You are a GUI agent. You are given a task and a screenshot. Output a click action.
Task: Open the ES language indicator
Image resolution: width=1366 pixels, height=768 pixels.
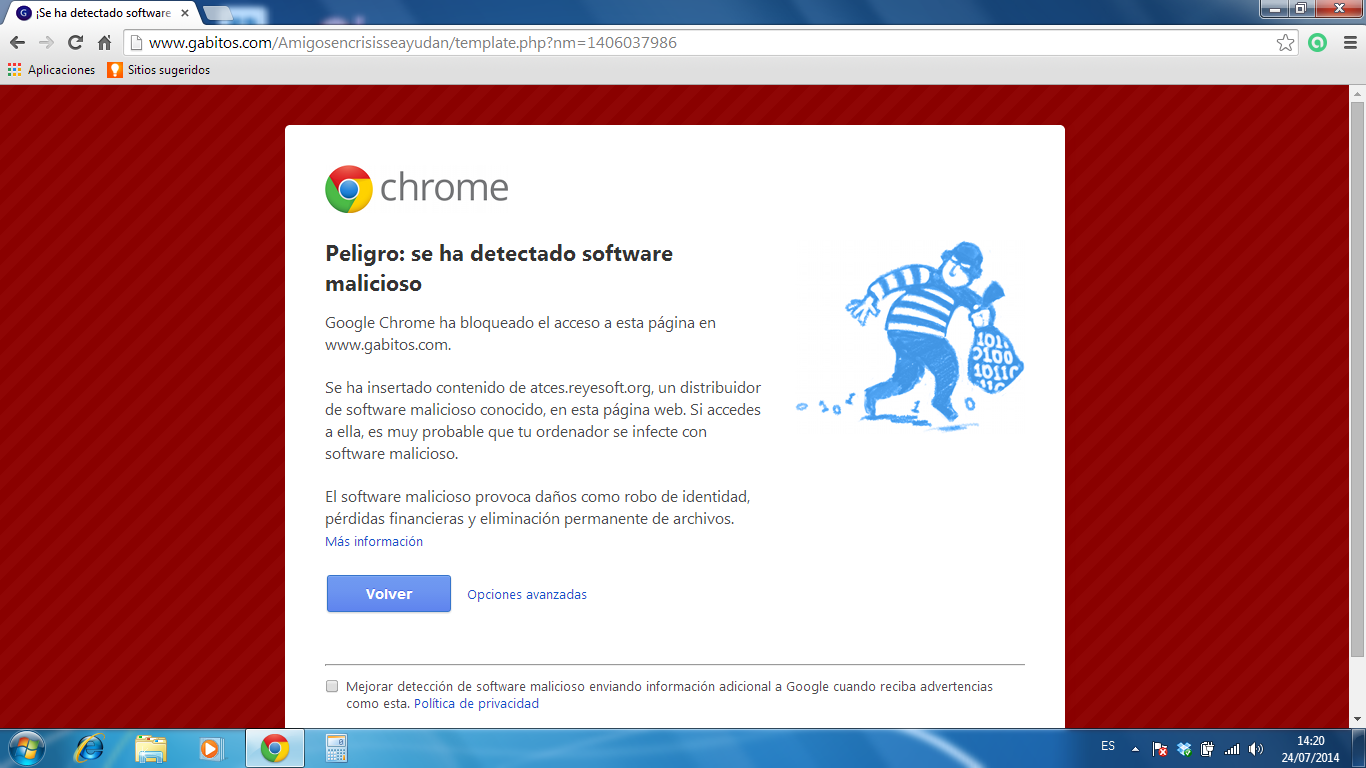(1108, 746)
